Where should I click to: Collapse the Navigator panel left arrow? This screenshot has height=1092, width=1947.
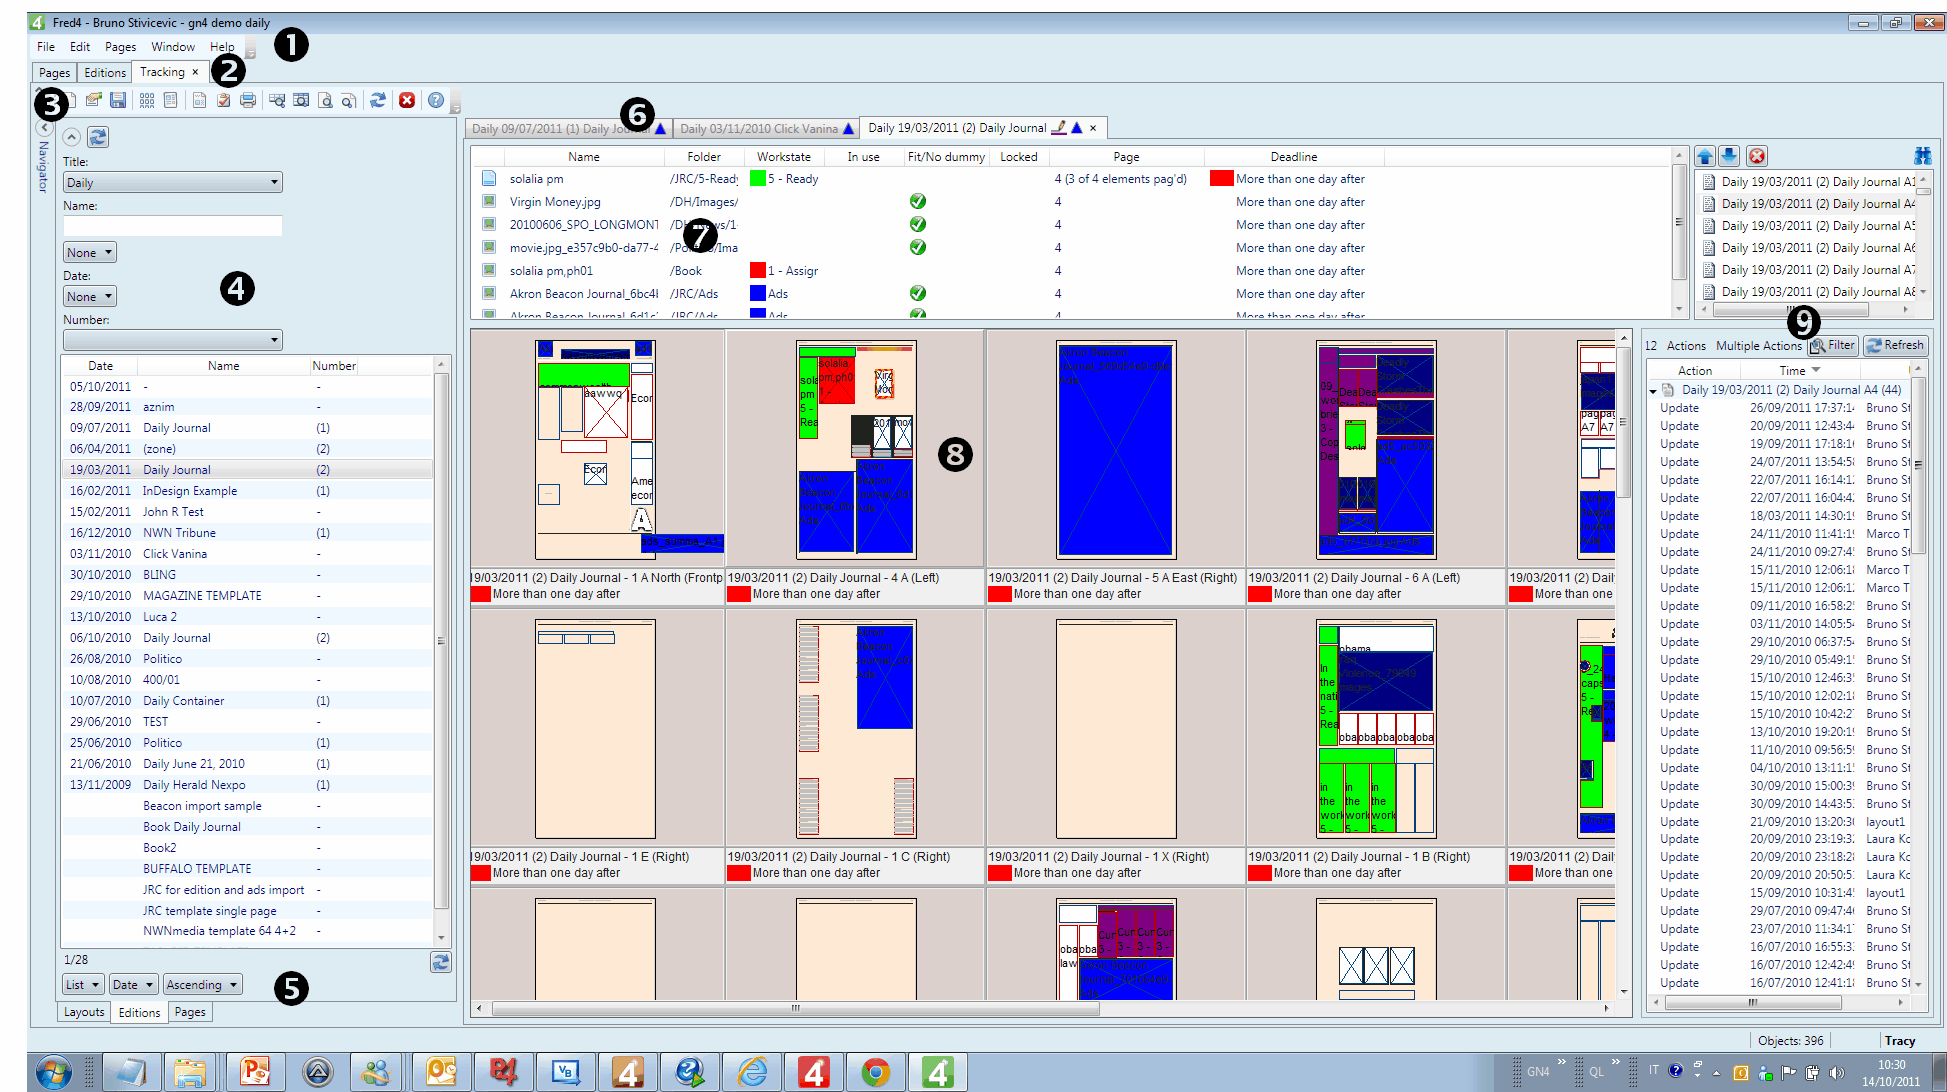tap(44, 128)
